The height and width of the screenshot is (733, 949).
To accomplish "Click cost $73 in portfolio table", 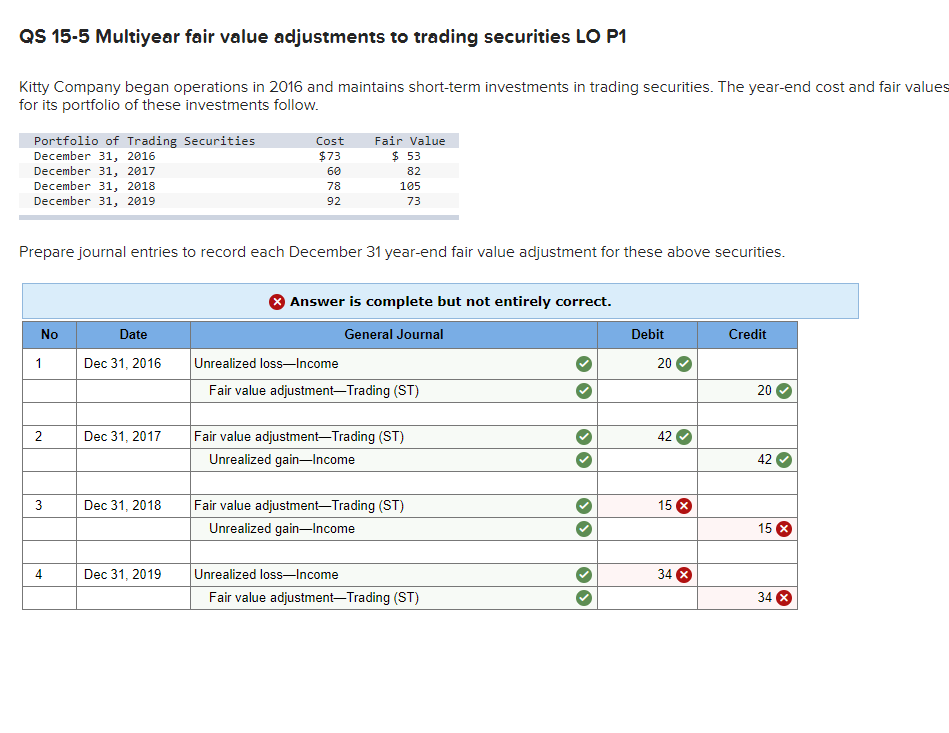I will [x=330, y=156].
